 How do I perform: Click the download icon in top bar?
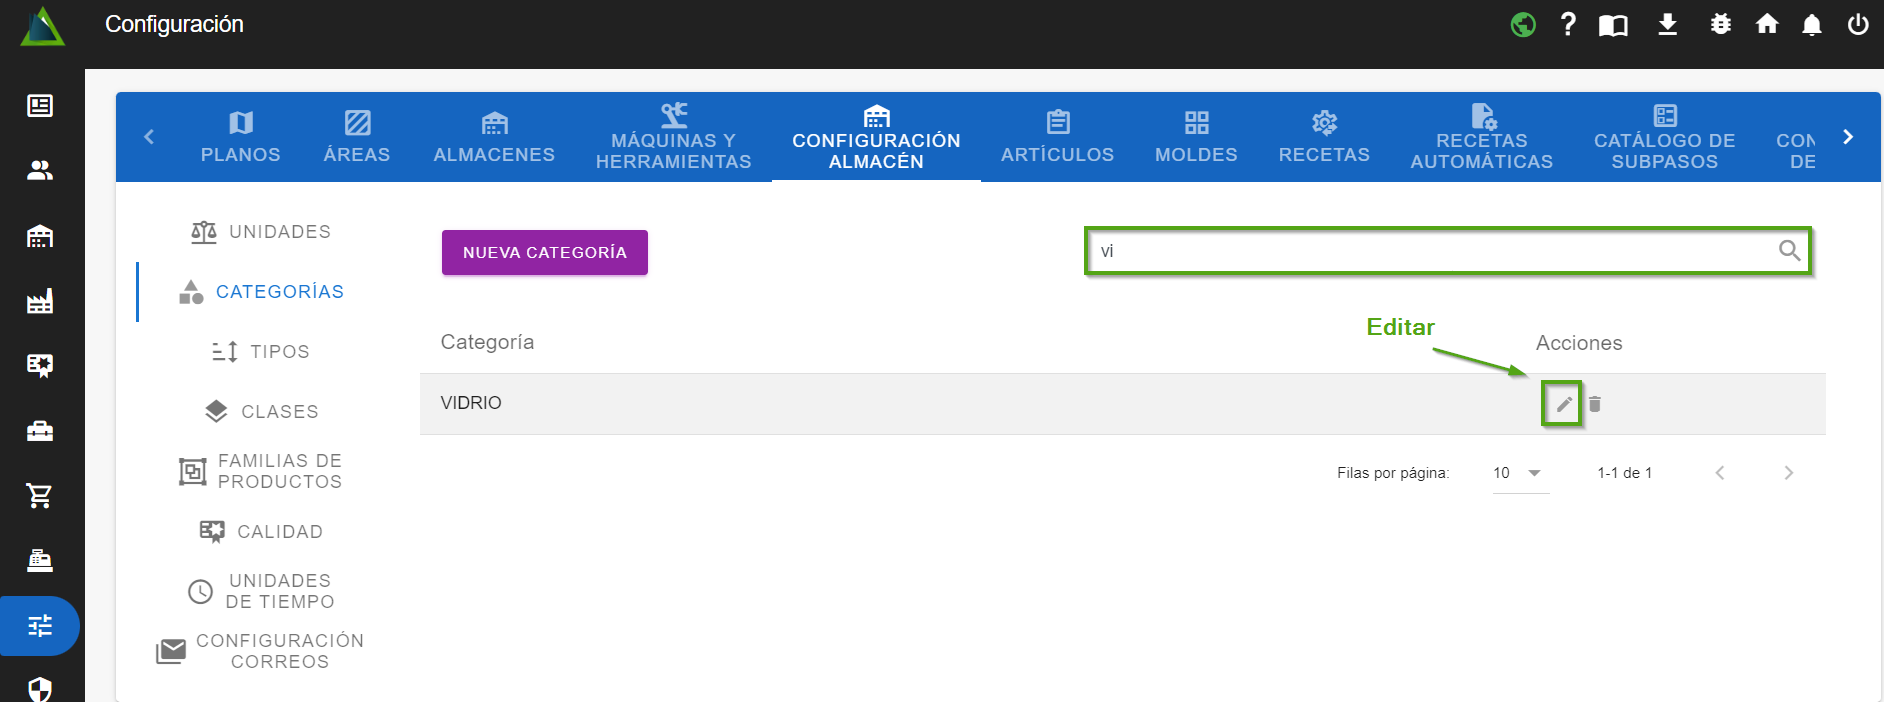pyautogui.click(x=1667, y=24)
